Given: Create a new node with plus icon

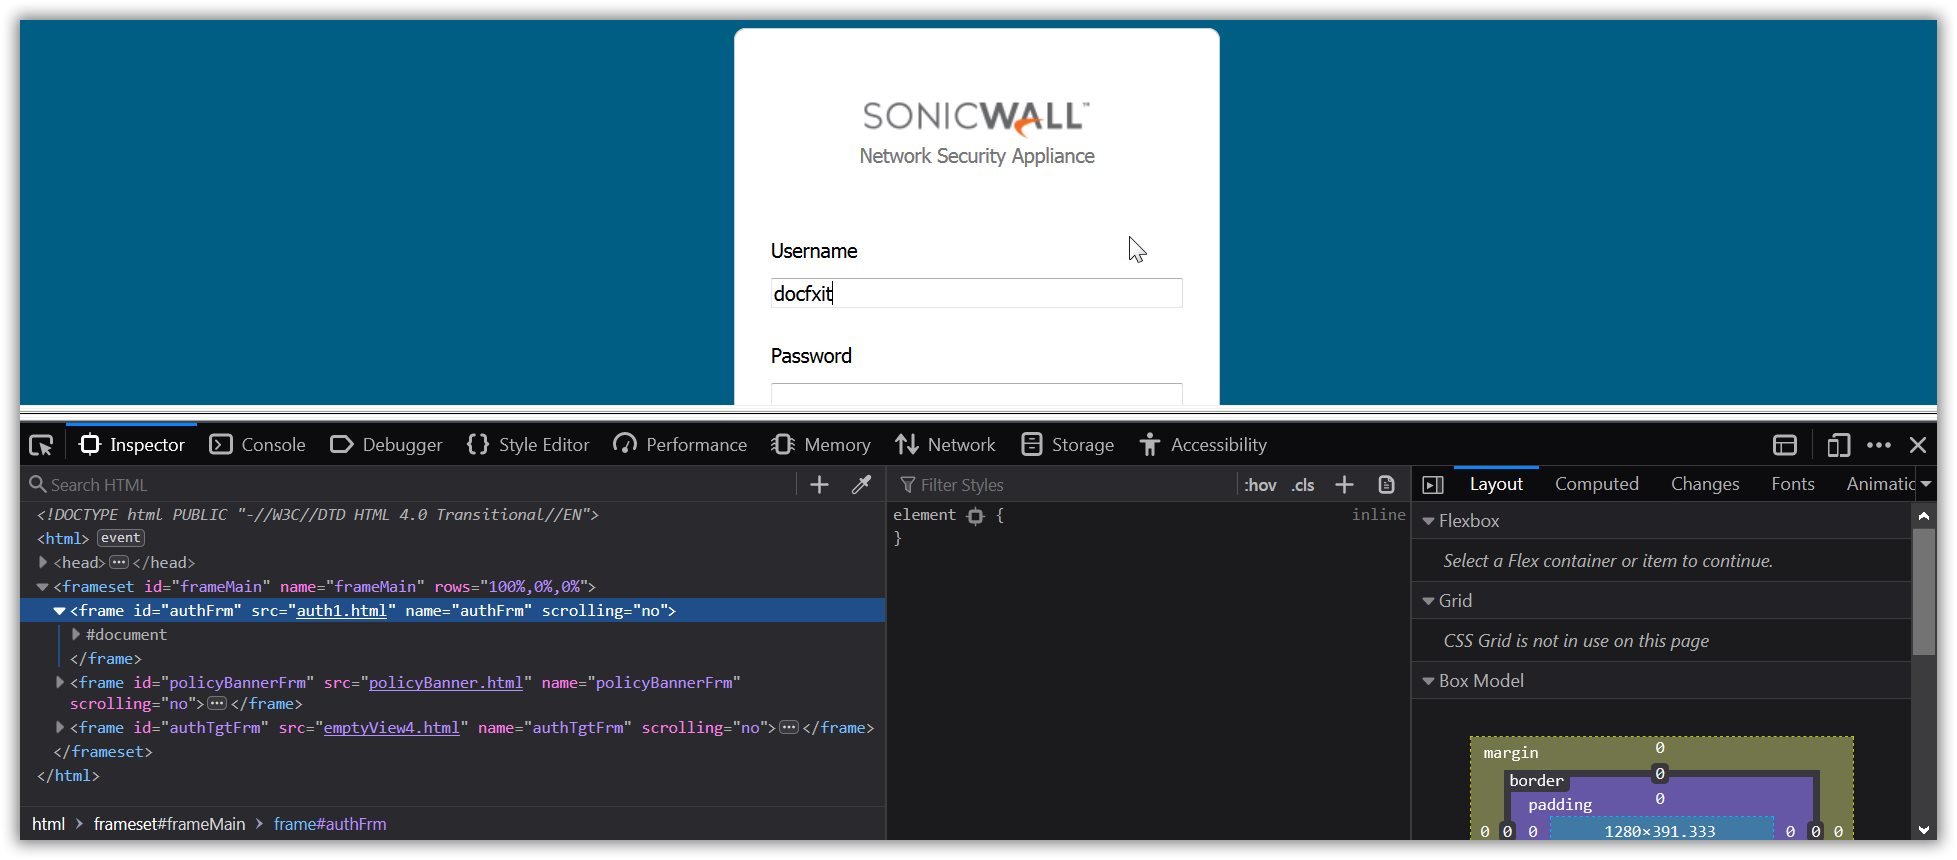Looking at the screenshot, I should pos(819,485).
